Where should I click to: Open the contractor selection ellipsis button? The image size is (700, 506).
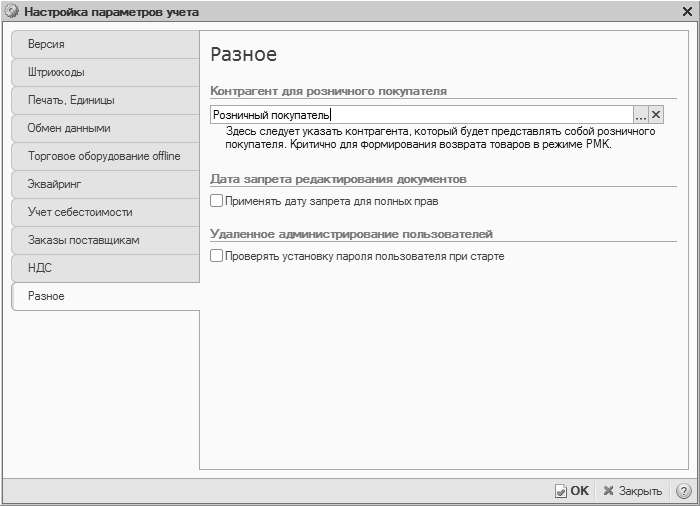pyautogui.click(x=641, y=115)
